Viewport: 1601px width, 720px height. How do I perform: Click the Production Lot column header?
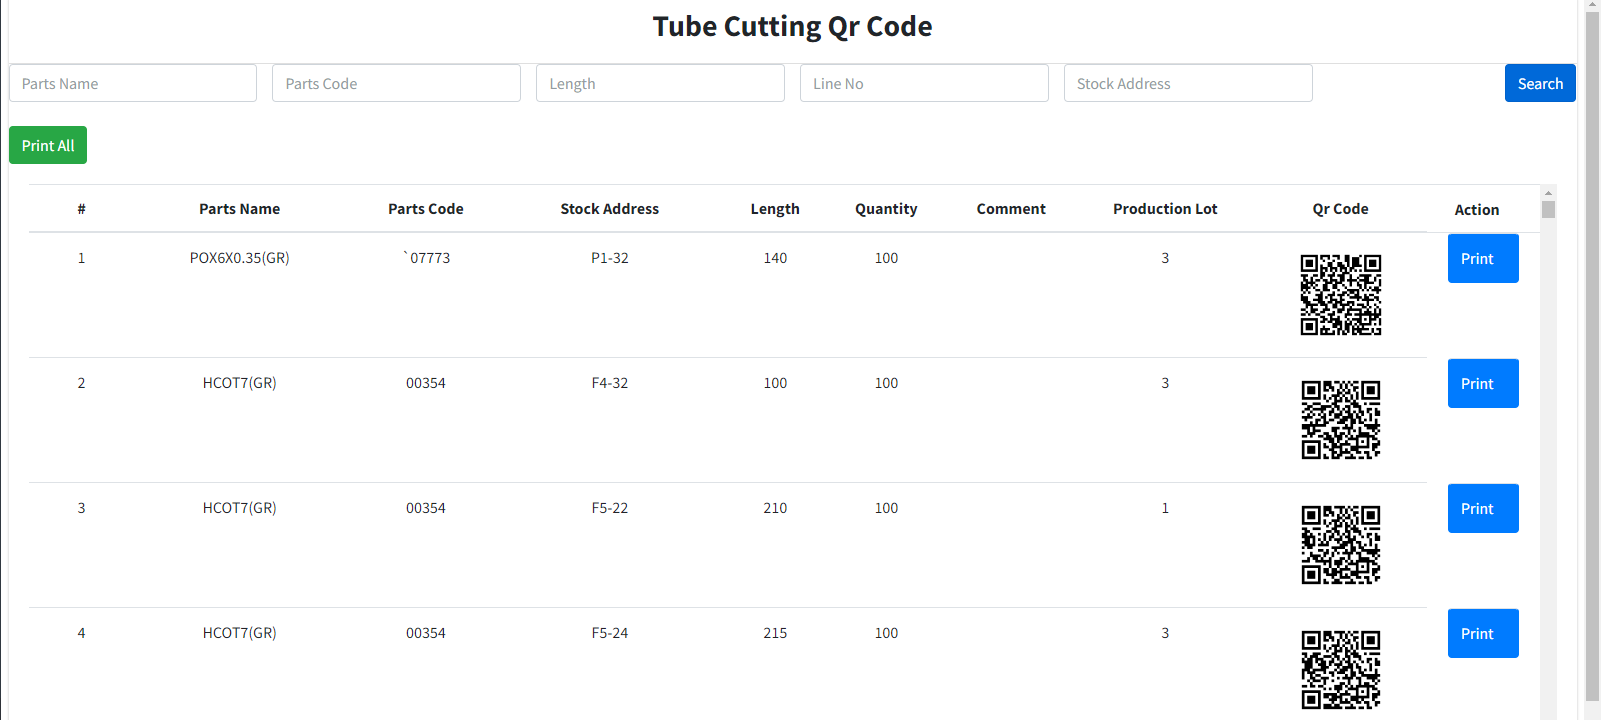coord(1165,209)
